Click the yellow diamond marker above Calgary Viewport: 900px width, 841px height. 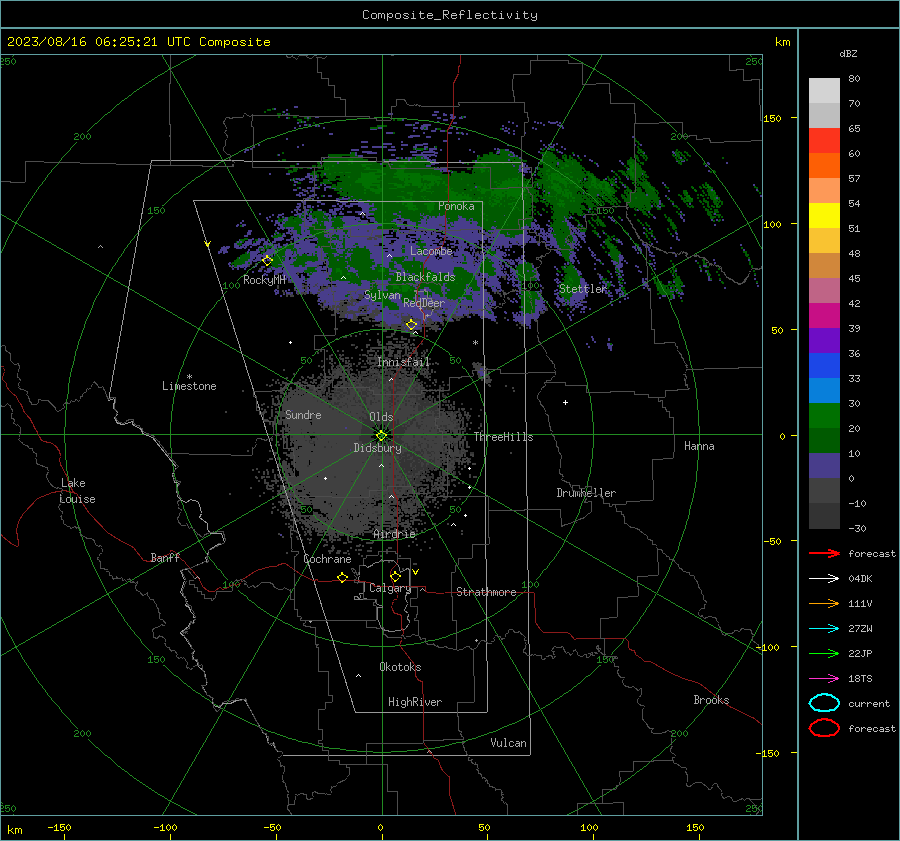pyautogui.click(x=395, y=576)
